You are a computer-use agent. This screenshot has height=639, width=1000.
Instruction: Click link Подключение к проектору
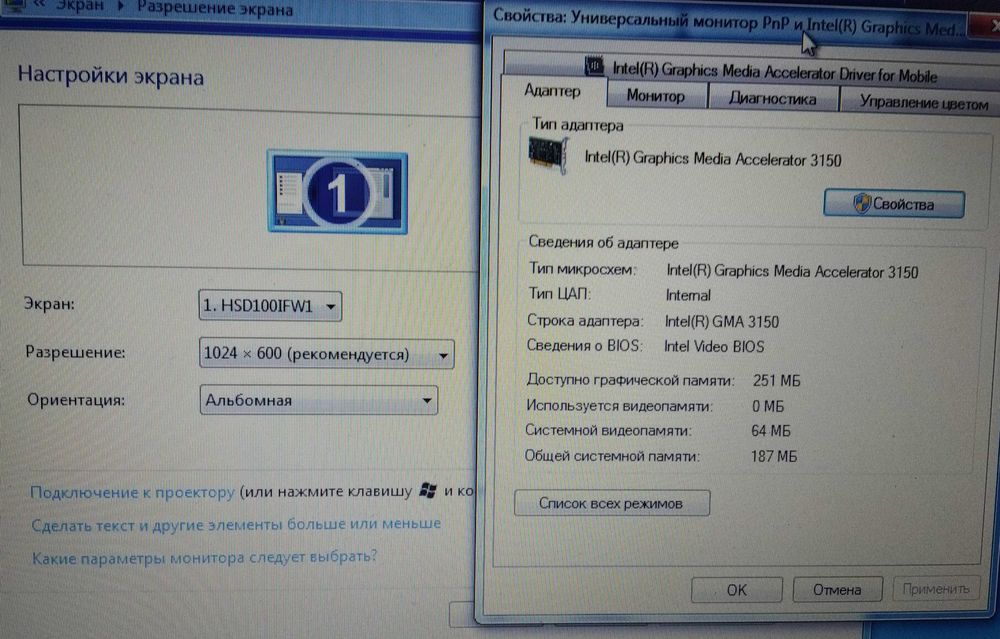133,492
